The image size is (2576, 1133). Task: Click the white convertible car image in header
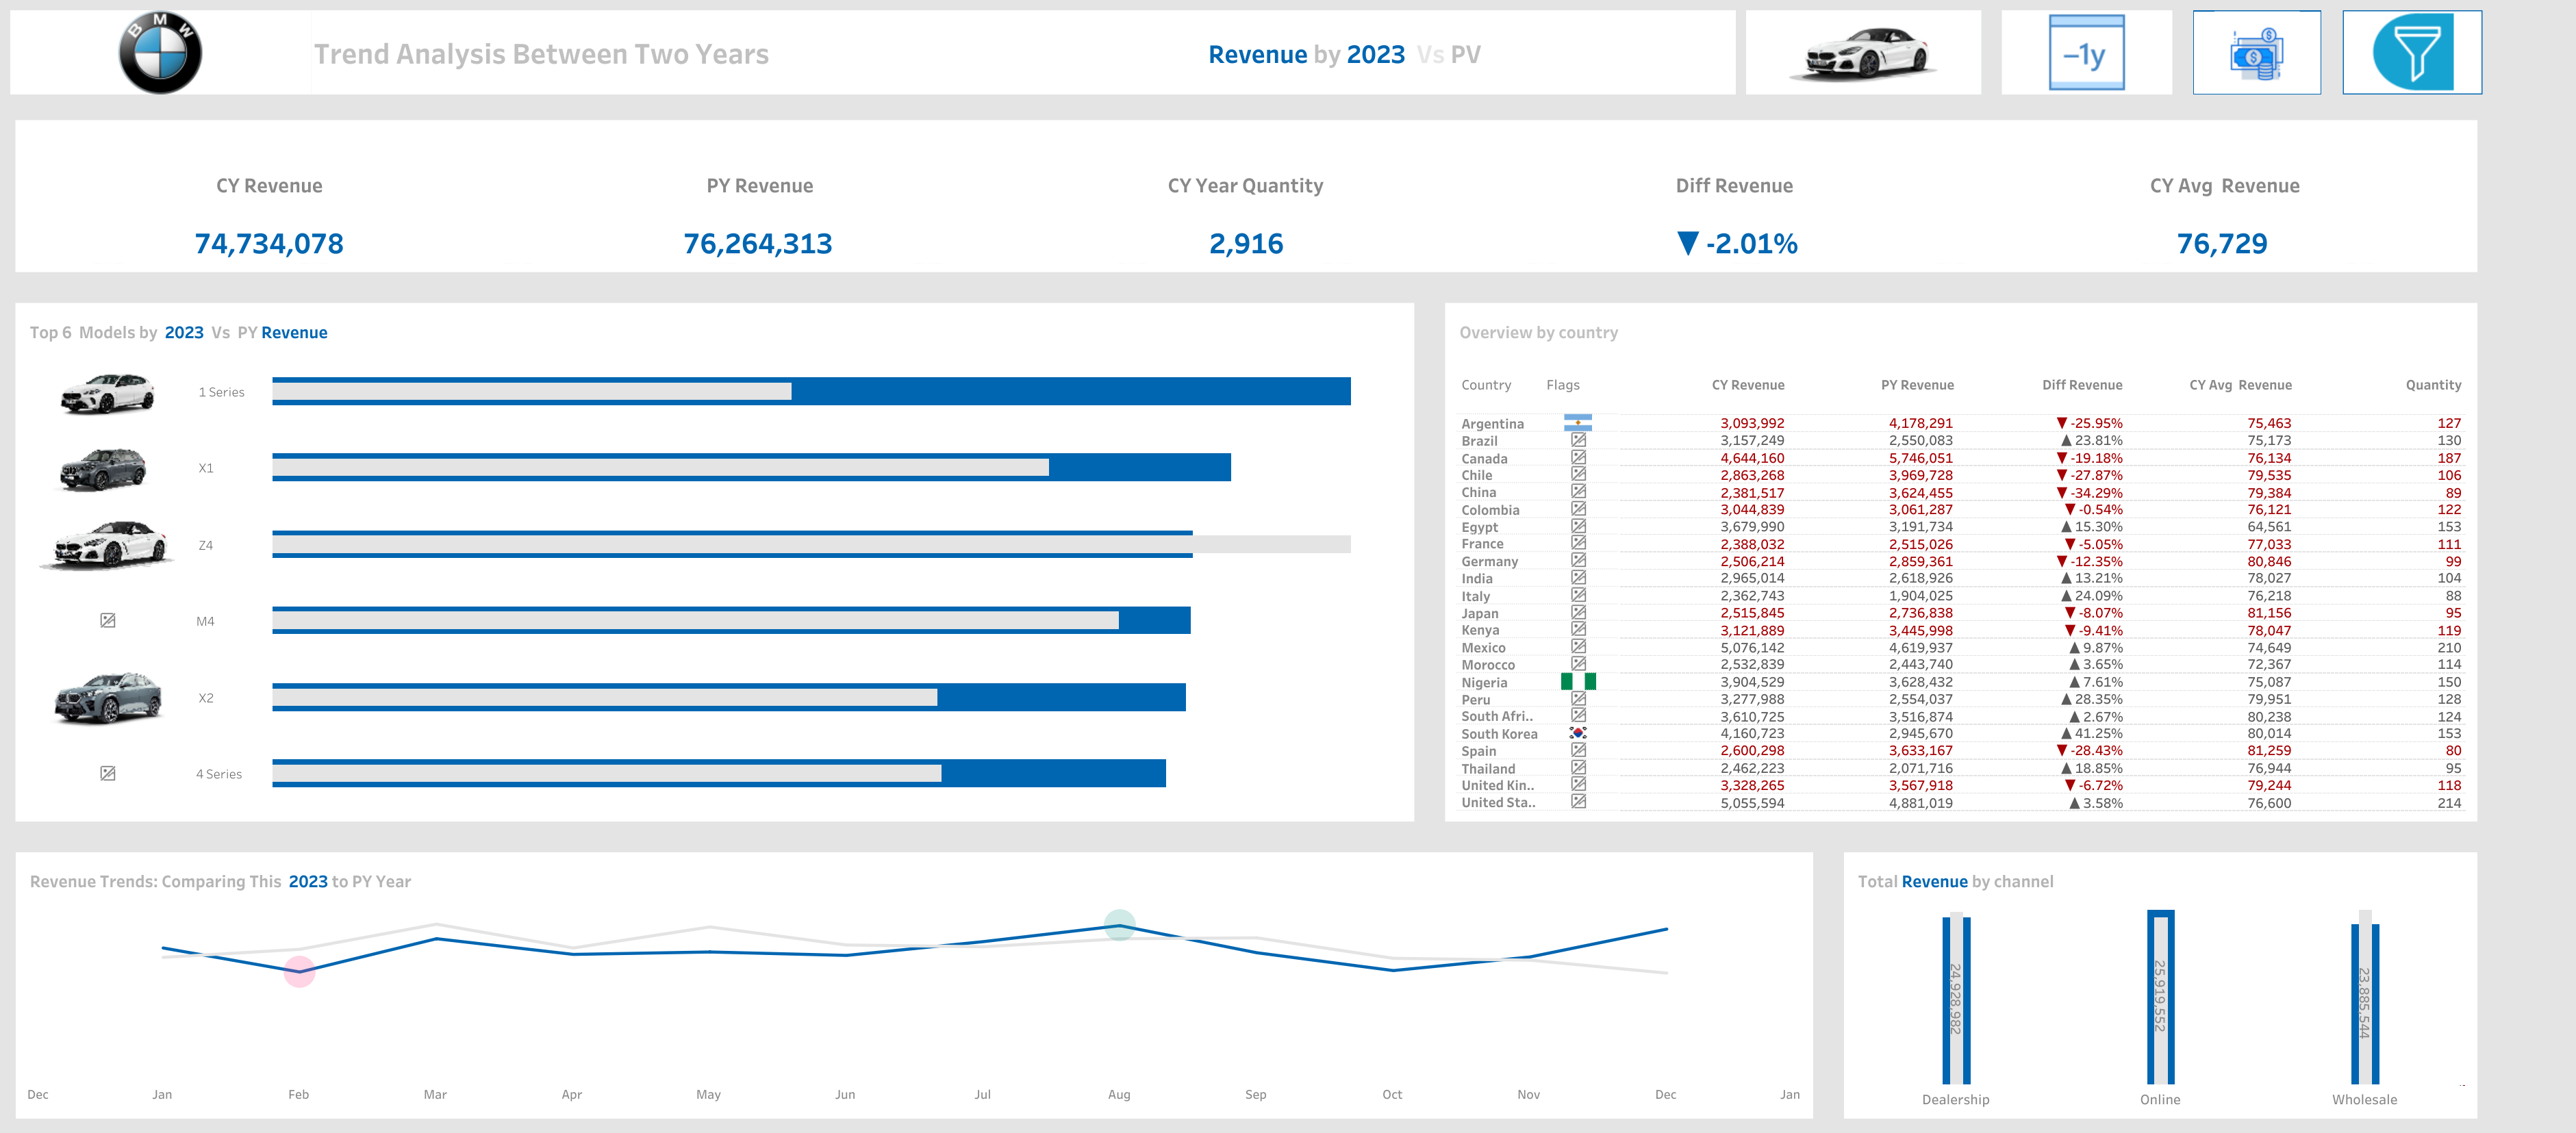click(x=1863, y=53)
